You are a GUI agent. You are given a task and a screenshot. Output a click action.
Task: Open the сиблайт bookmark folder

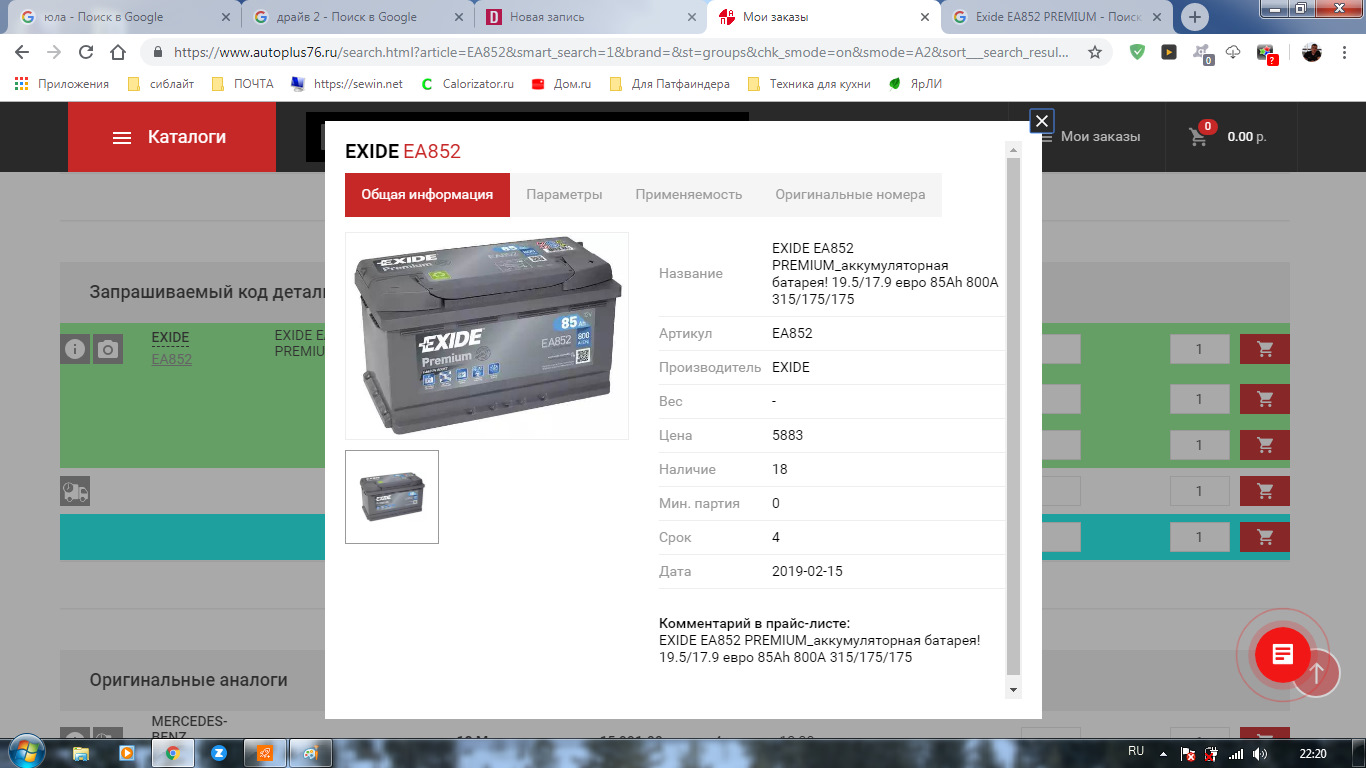(161, 84)
